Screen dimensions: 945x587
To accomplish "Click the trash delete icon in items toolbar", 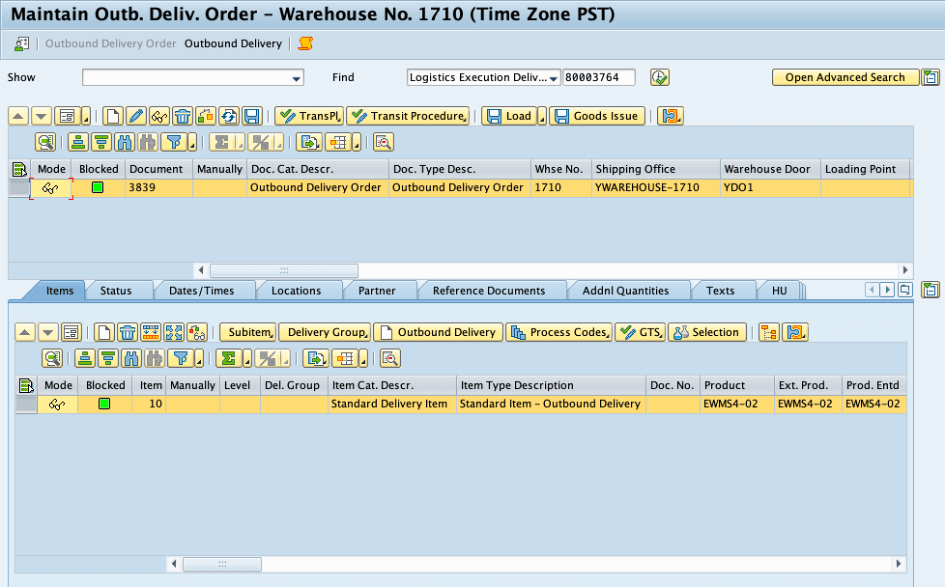I will point(127,332).
